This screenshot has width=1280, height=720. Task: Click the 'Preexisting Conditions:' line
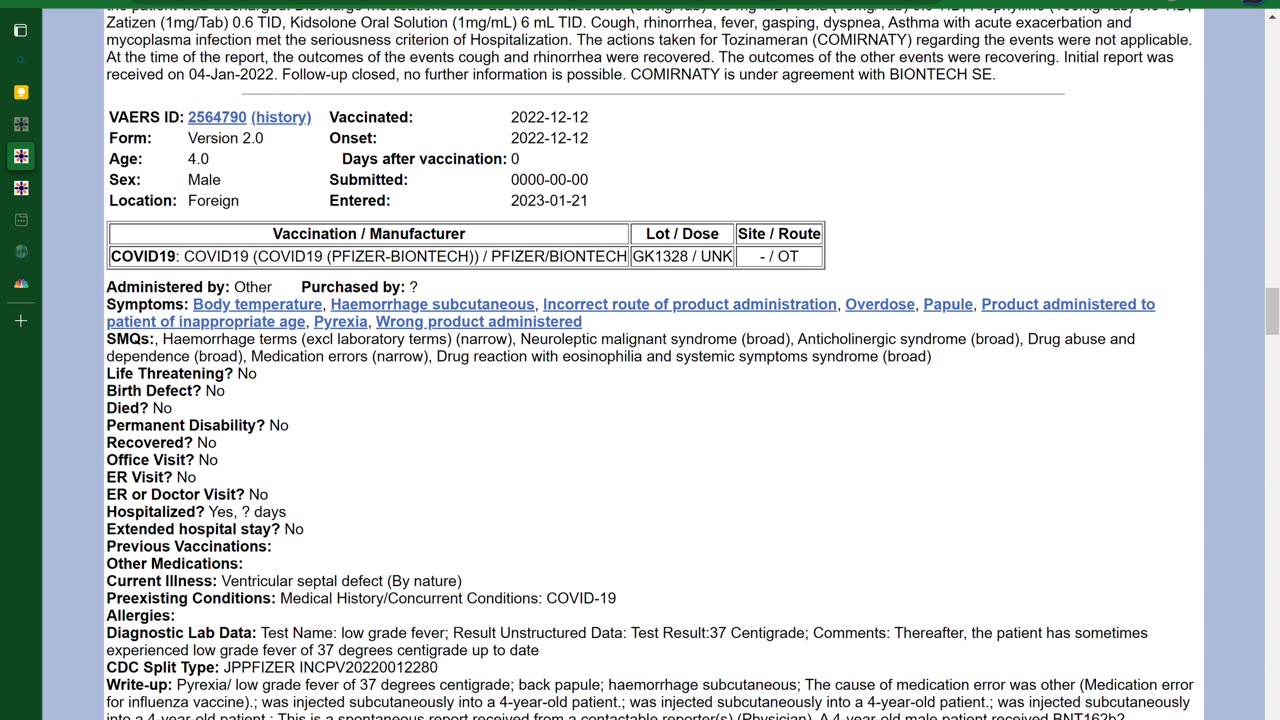tap(361, 598)
